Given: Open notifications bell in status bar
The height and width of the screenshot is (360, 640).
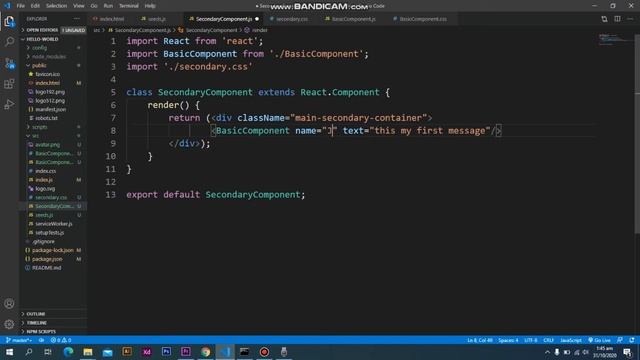Looking at the screenshot, I should 632,340.
